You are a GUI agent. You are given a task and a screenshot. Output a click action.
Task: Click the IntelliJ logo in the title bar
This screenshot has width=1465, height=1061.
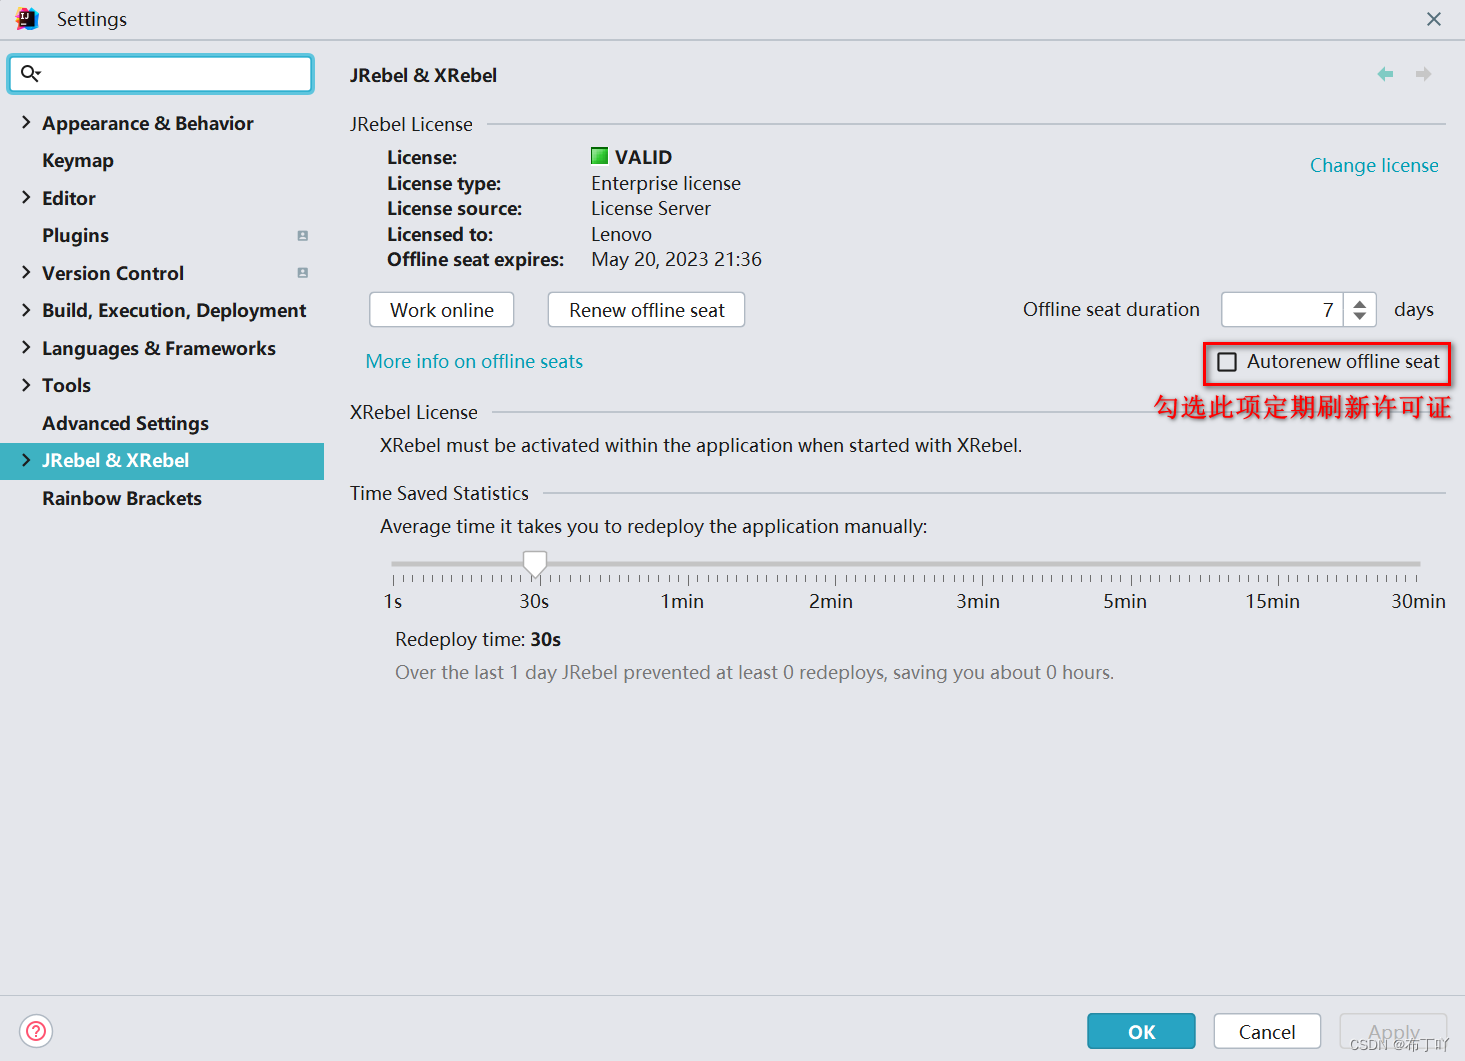tap(27, 19)
